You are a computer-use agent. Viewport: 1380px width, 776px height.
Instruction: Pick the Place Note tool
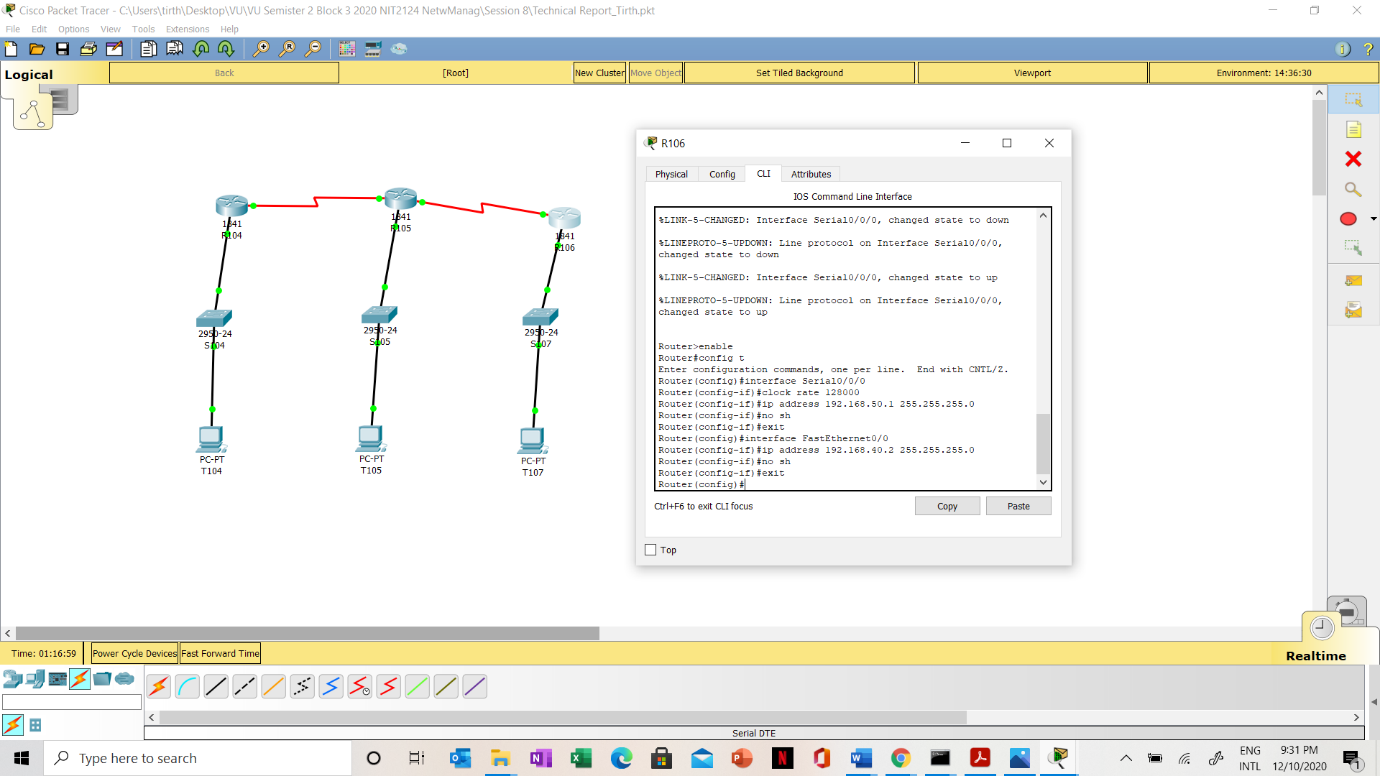tap(1353, 129)
